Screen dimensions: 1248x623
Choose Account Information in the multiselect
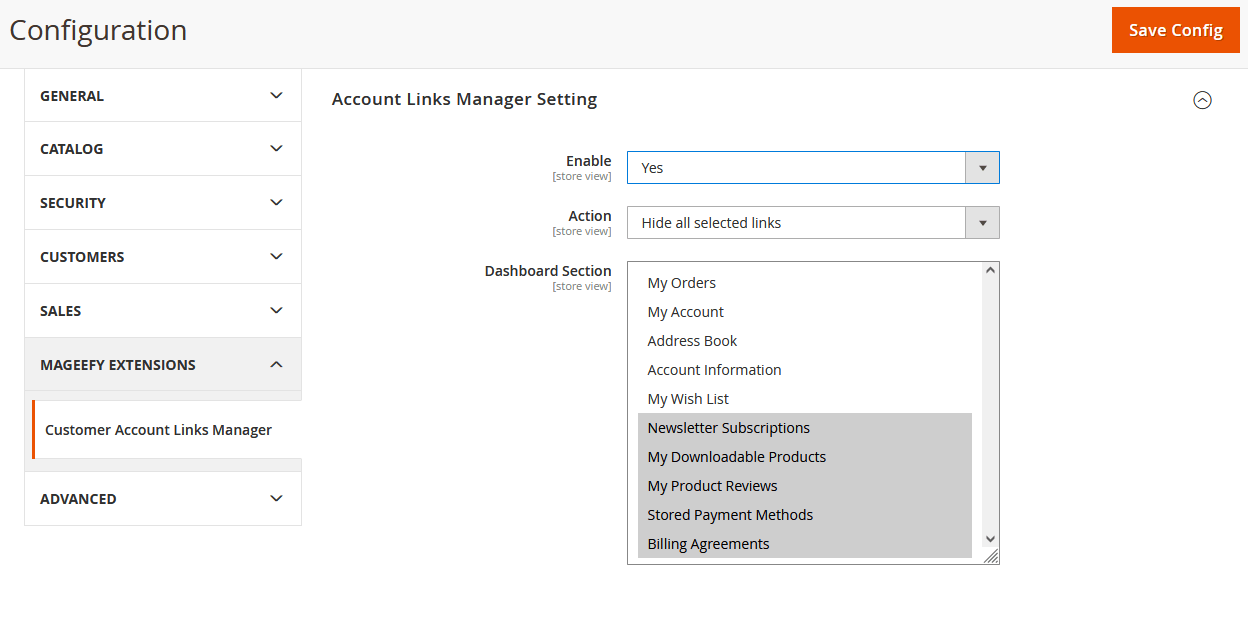(x=714, y=370)
